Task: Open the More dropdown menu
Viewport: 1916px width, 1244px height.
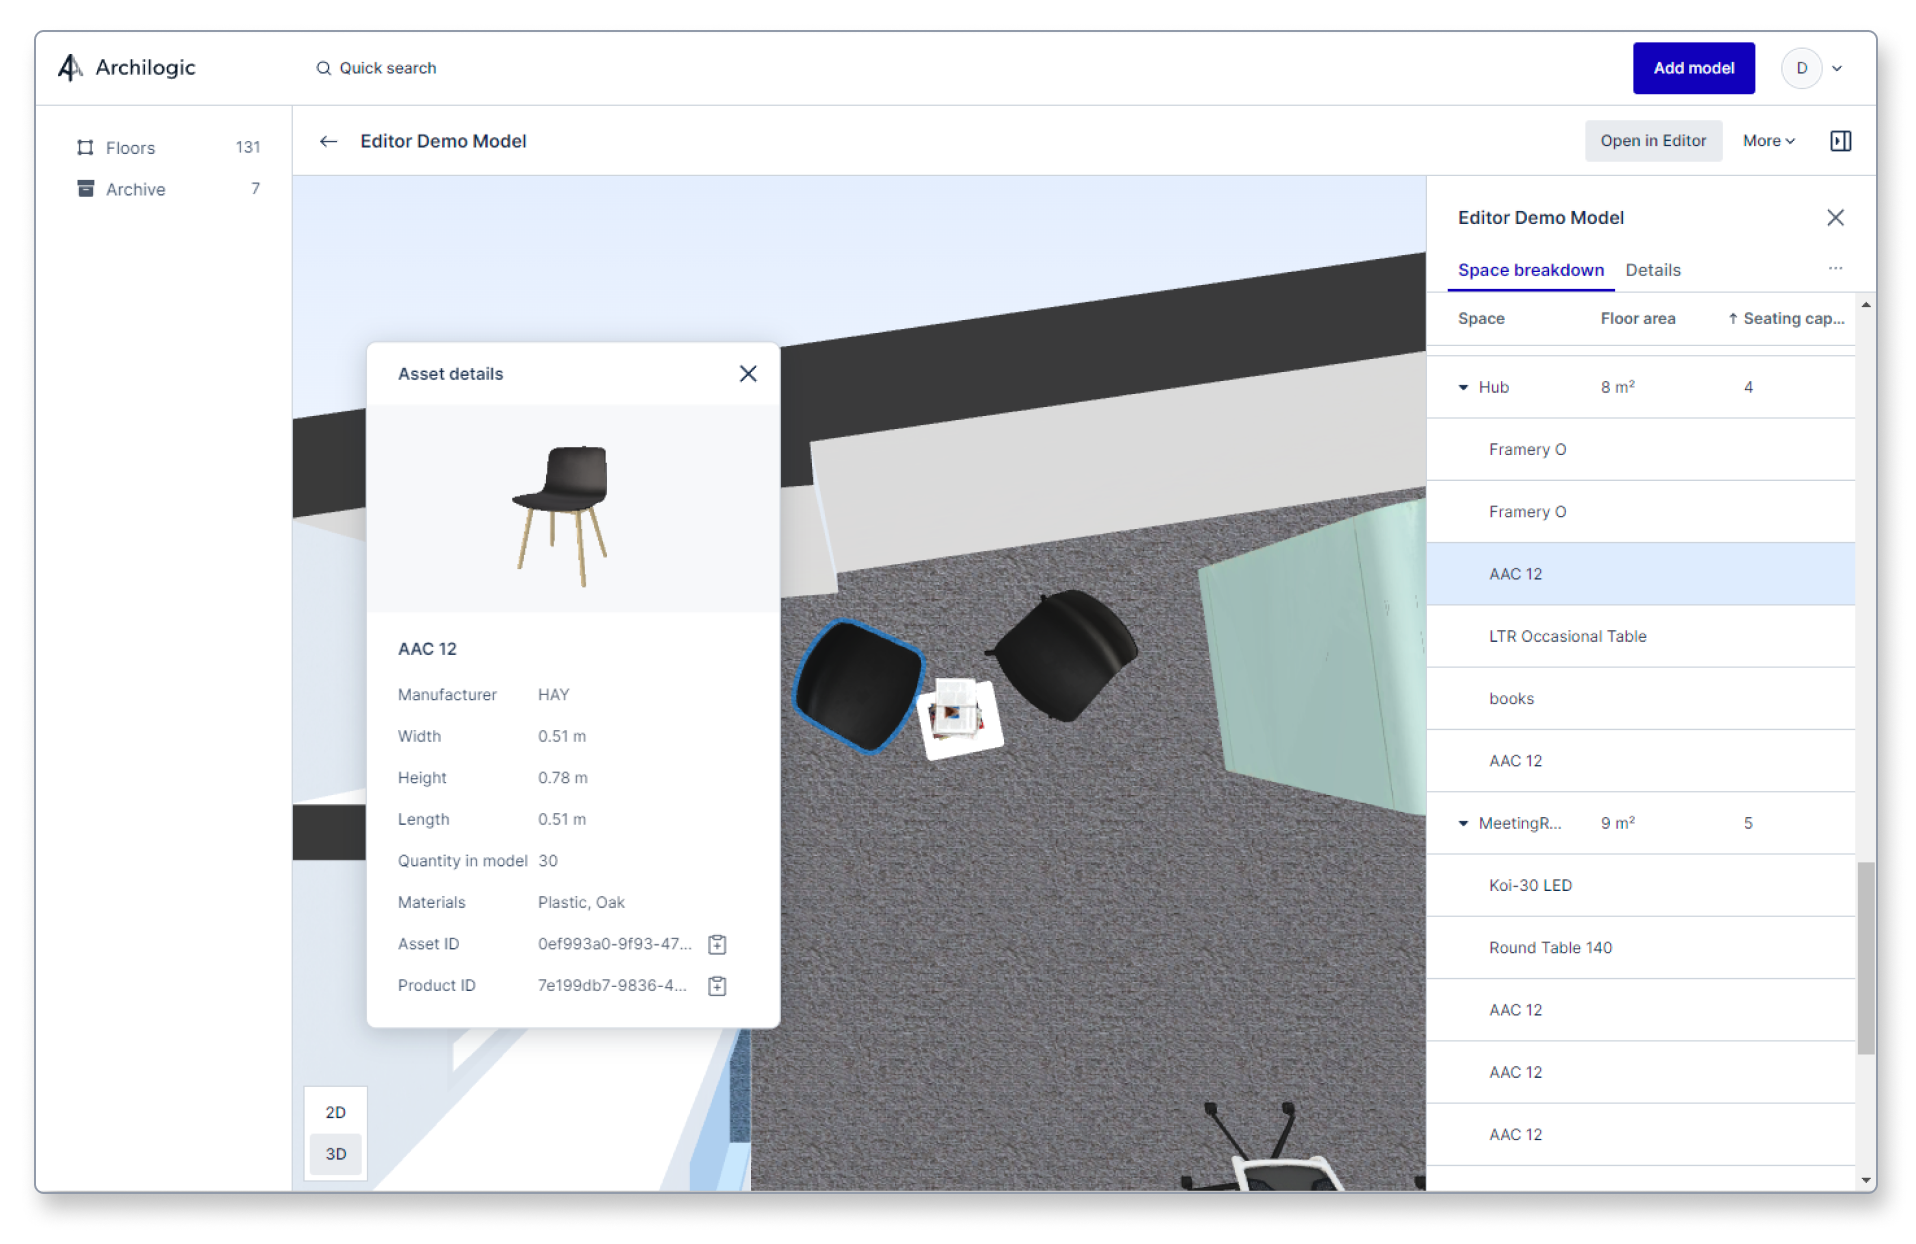Action: pyautogui.click(x=1768, y=141)
